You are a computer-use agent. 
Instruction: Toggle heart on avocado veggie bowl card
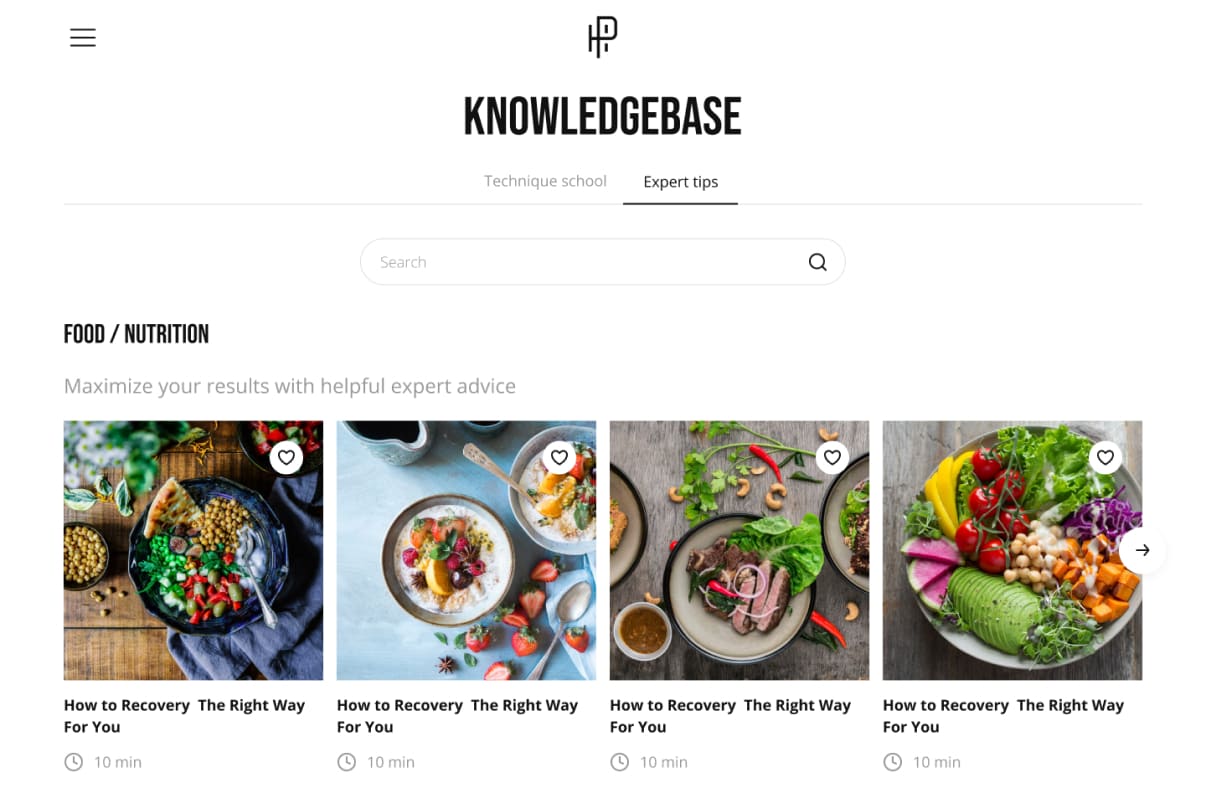pyautogui.click(x=1105, y=457)
